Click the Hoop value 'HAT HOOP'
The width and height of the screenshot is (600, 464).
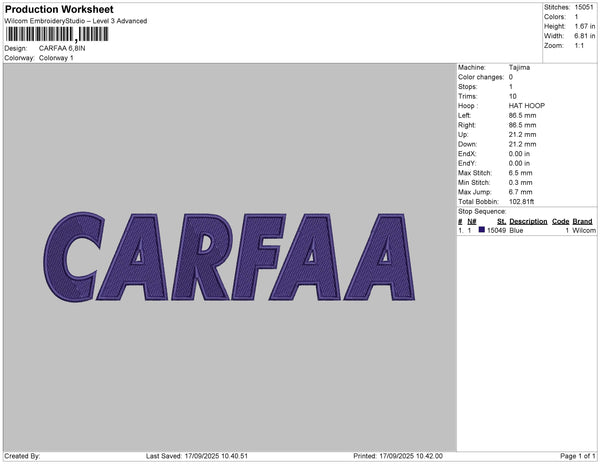(527, 106)
